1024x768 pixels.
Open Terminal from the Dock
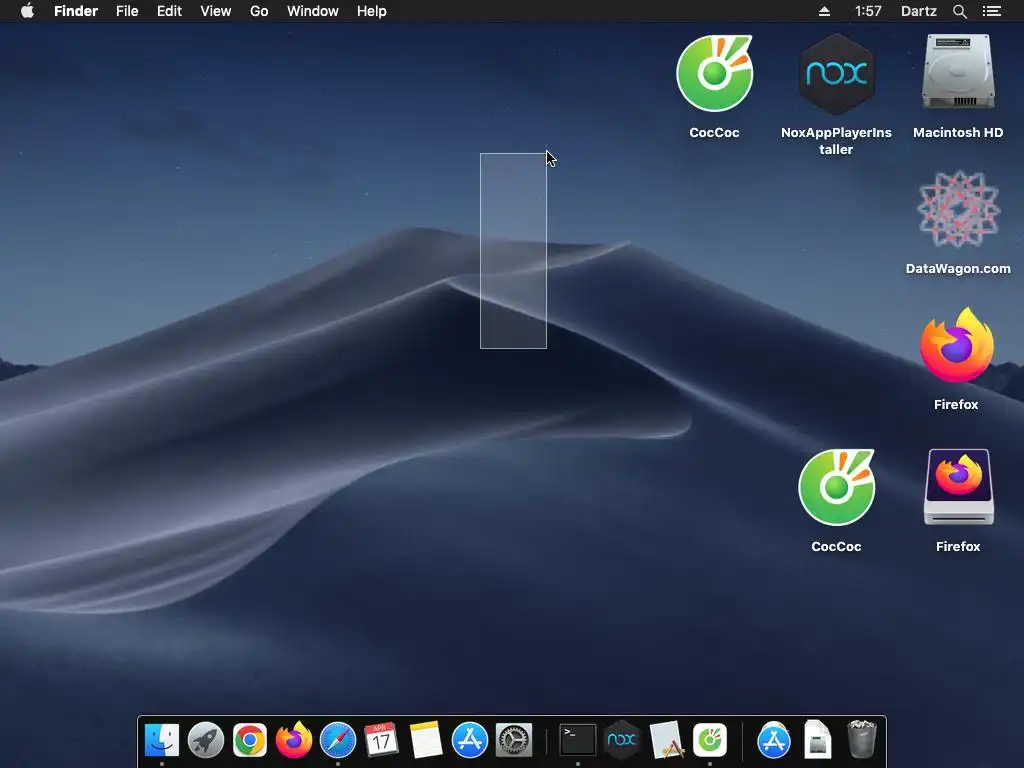pos(578,740)
